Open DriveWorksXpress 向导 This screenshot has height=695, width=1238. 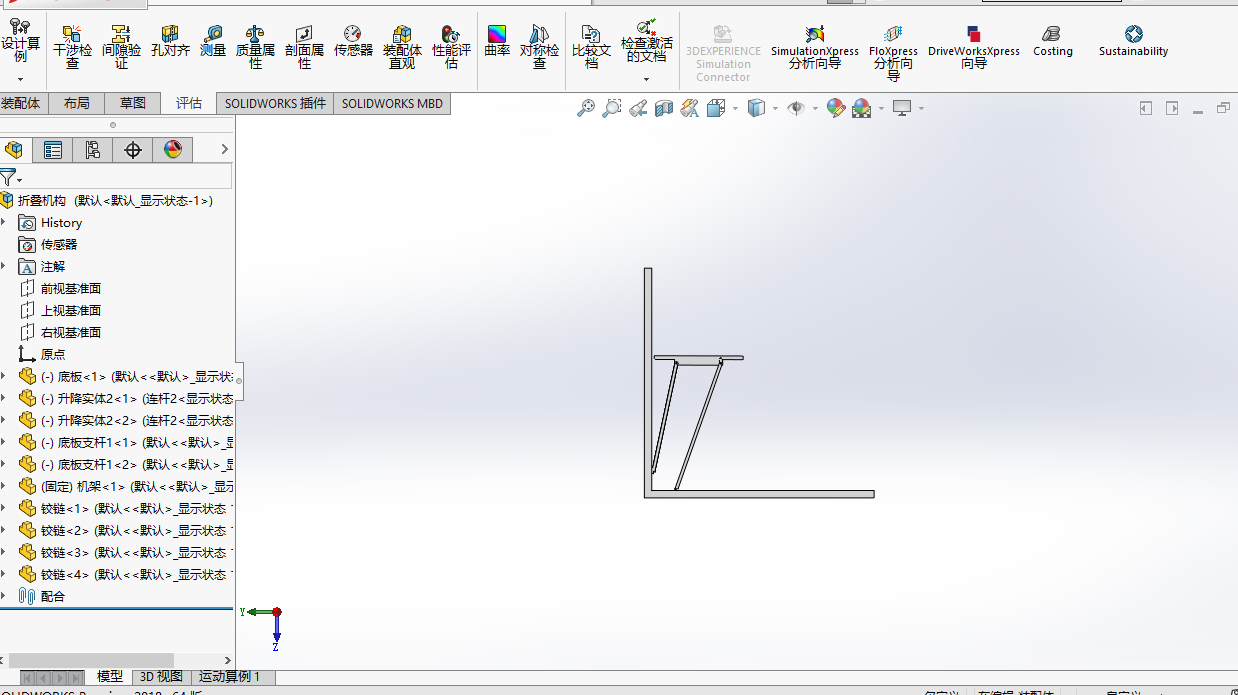point(974,47)
